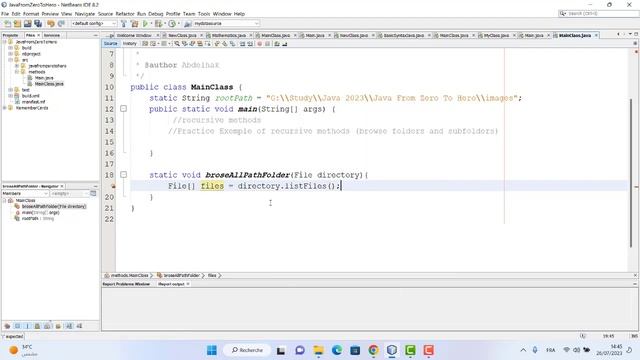Image resolution: width=640 pixels, height=360 pixels.
Task: Select MainClass.java in the Files tree
Action: point(49,84)
